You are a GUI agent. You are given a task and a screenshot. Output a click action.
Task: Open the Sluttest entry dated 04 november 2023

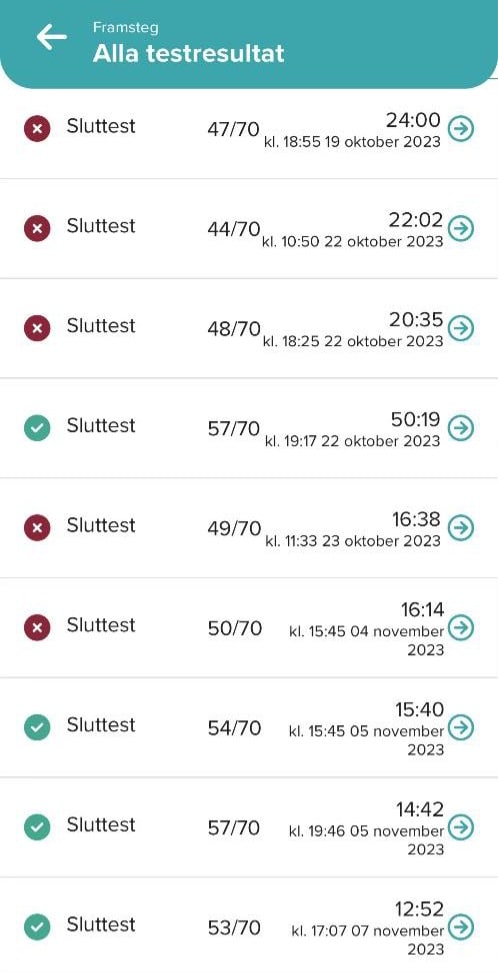[x=249, y=627]
